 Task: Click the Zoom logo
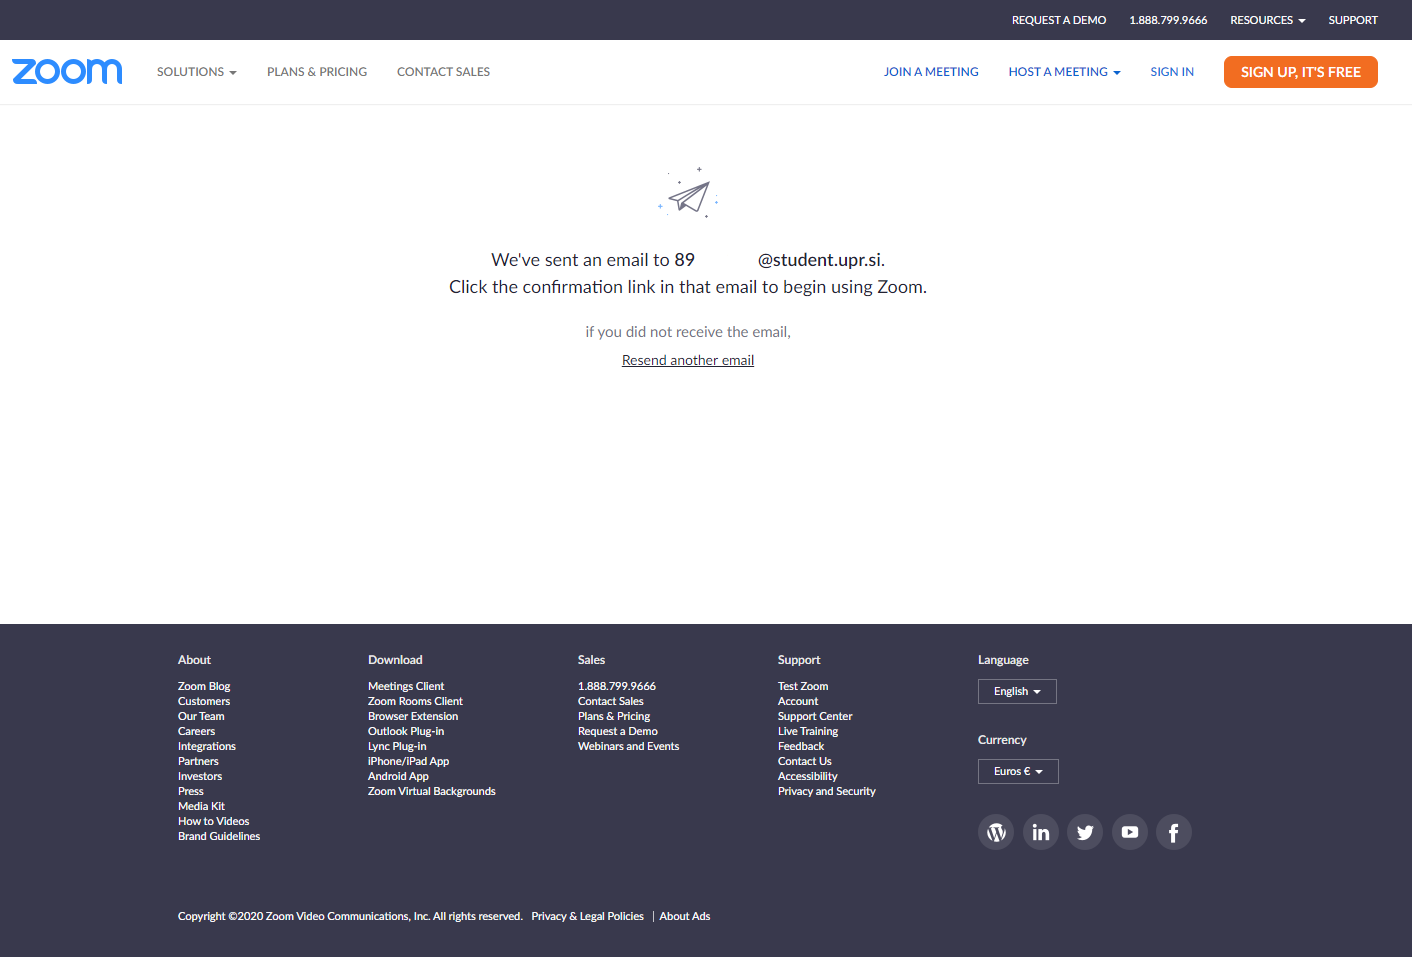[67, 71]
